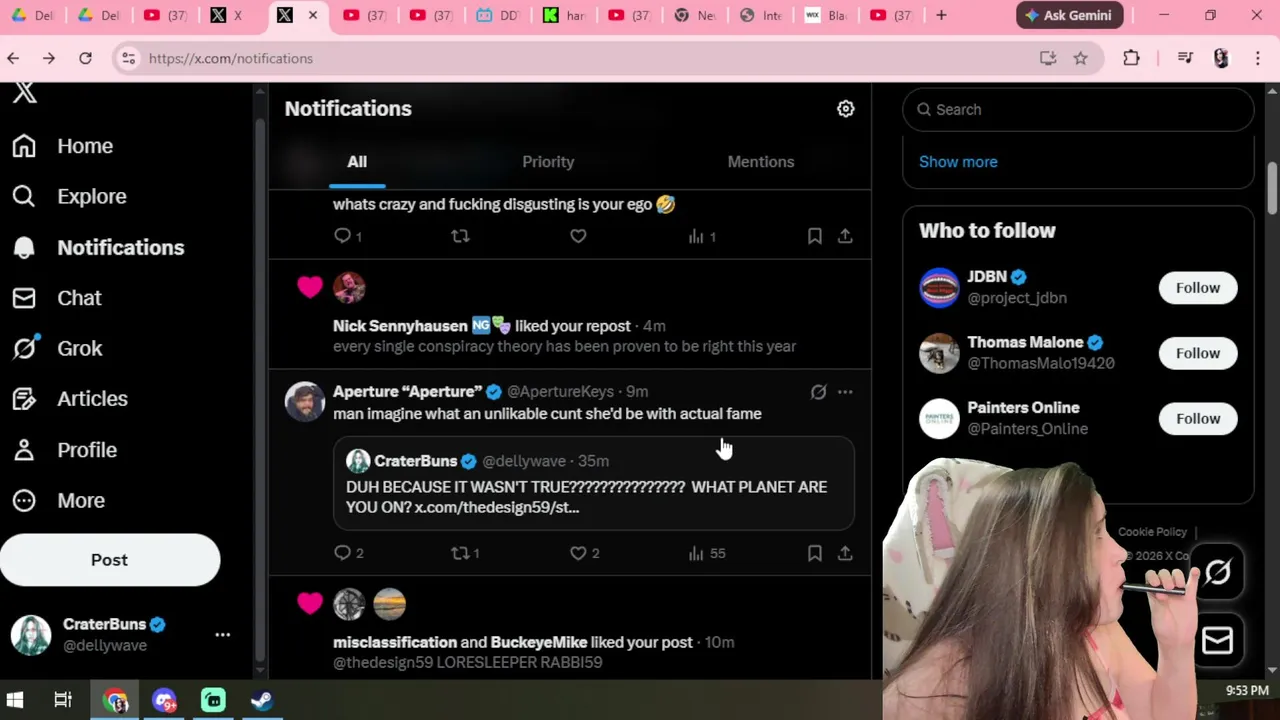The image size is (1280, 720).
Task: Follow Painters Online
Action: pyautogui.click(x=1198, y=419)
